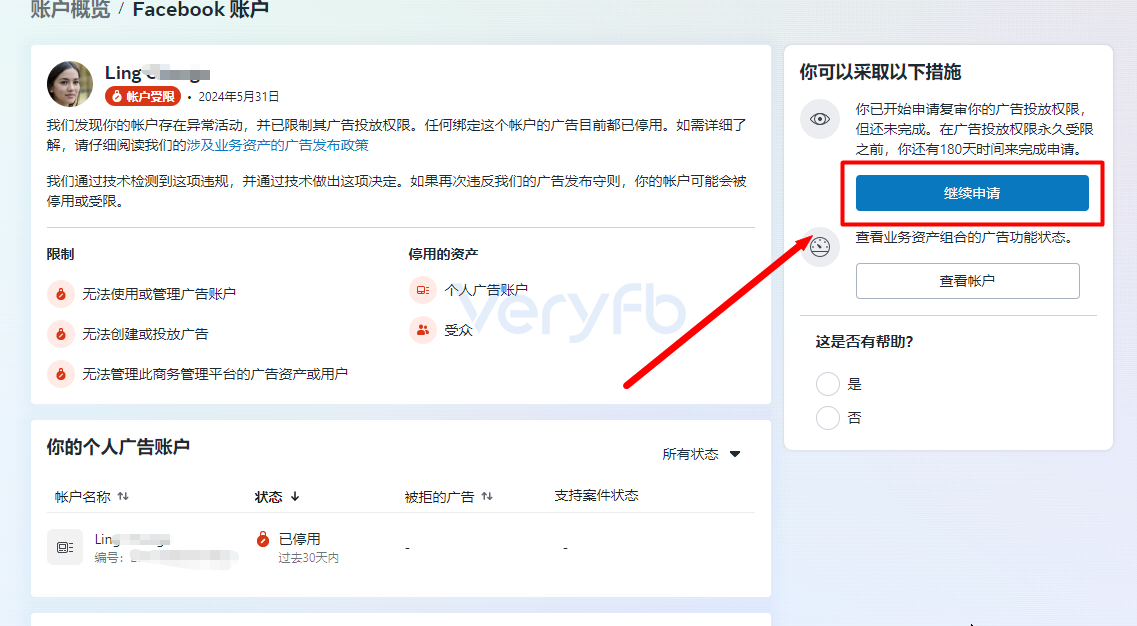Click the 查看帐户 button
This screenshot has width=1137, height=626.
coord(967,281)
